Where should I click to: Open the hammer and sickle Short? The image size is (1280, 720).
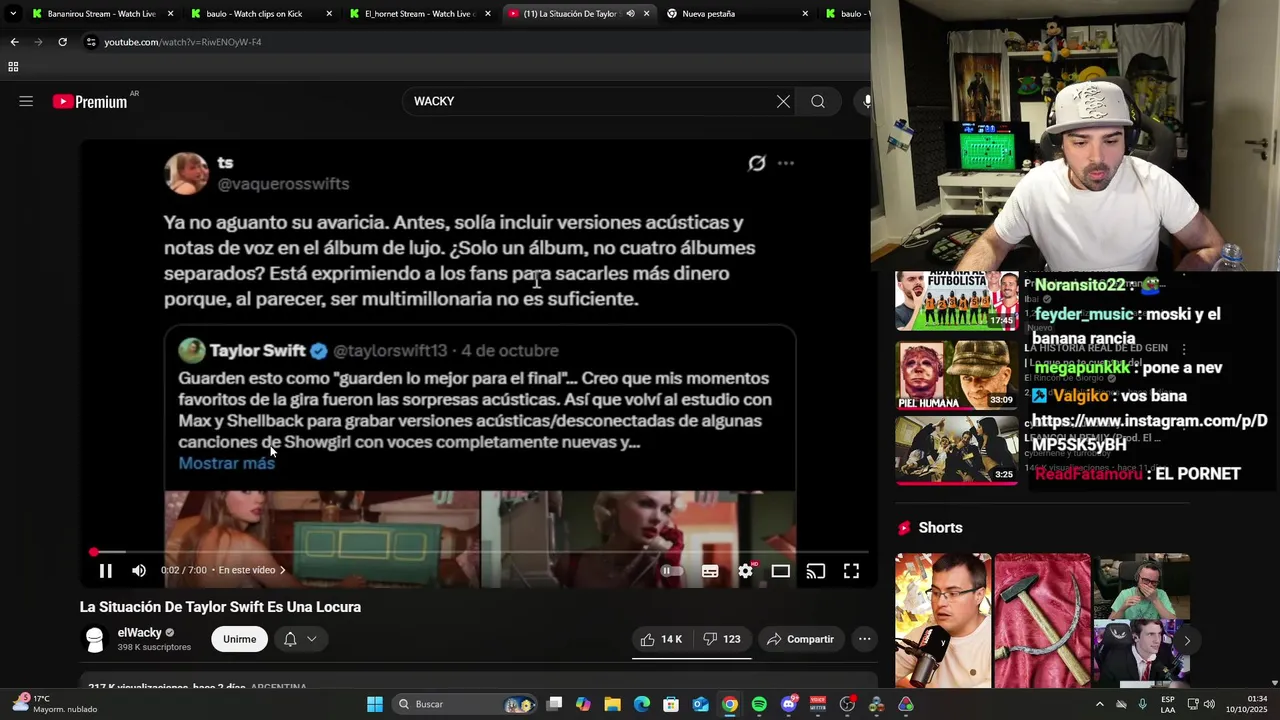pyautogui.click(x=1042, y=621)
